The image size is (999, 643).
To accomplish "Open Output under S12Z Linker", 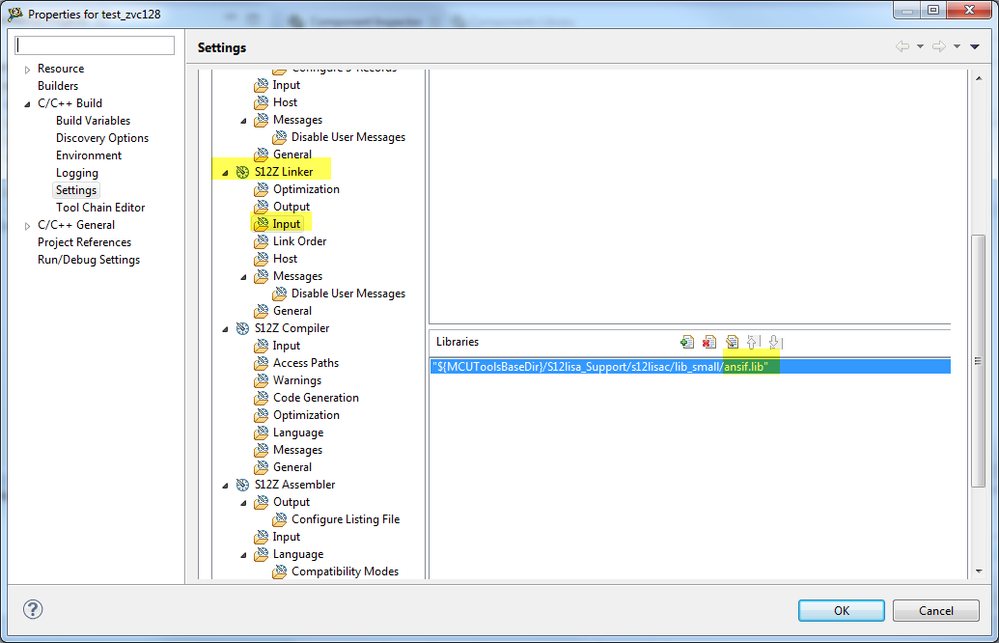I will (x=291, y=206).
